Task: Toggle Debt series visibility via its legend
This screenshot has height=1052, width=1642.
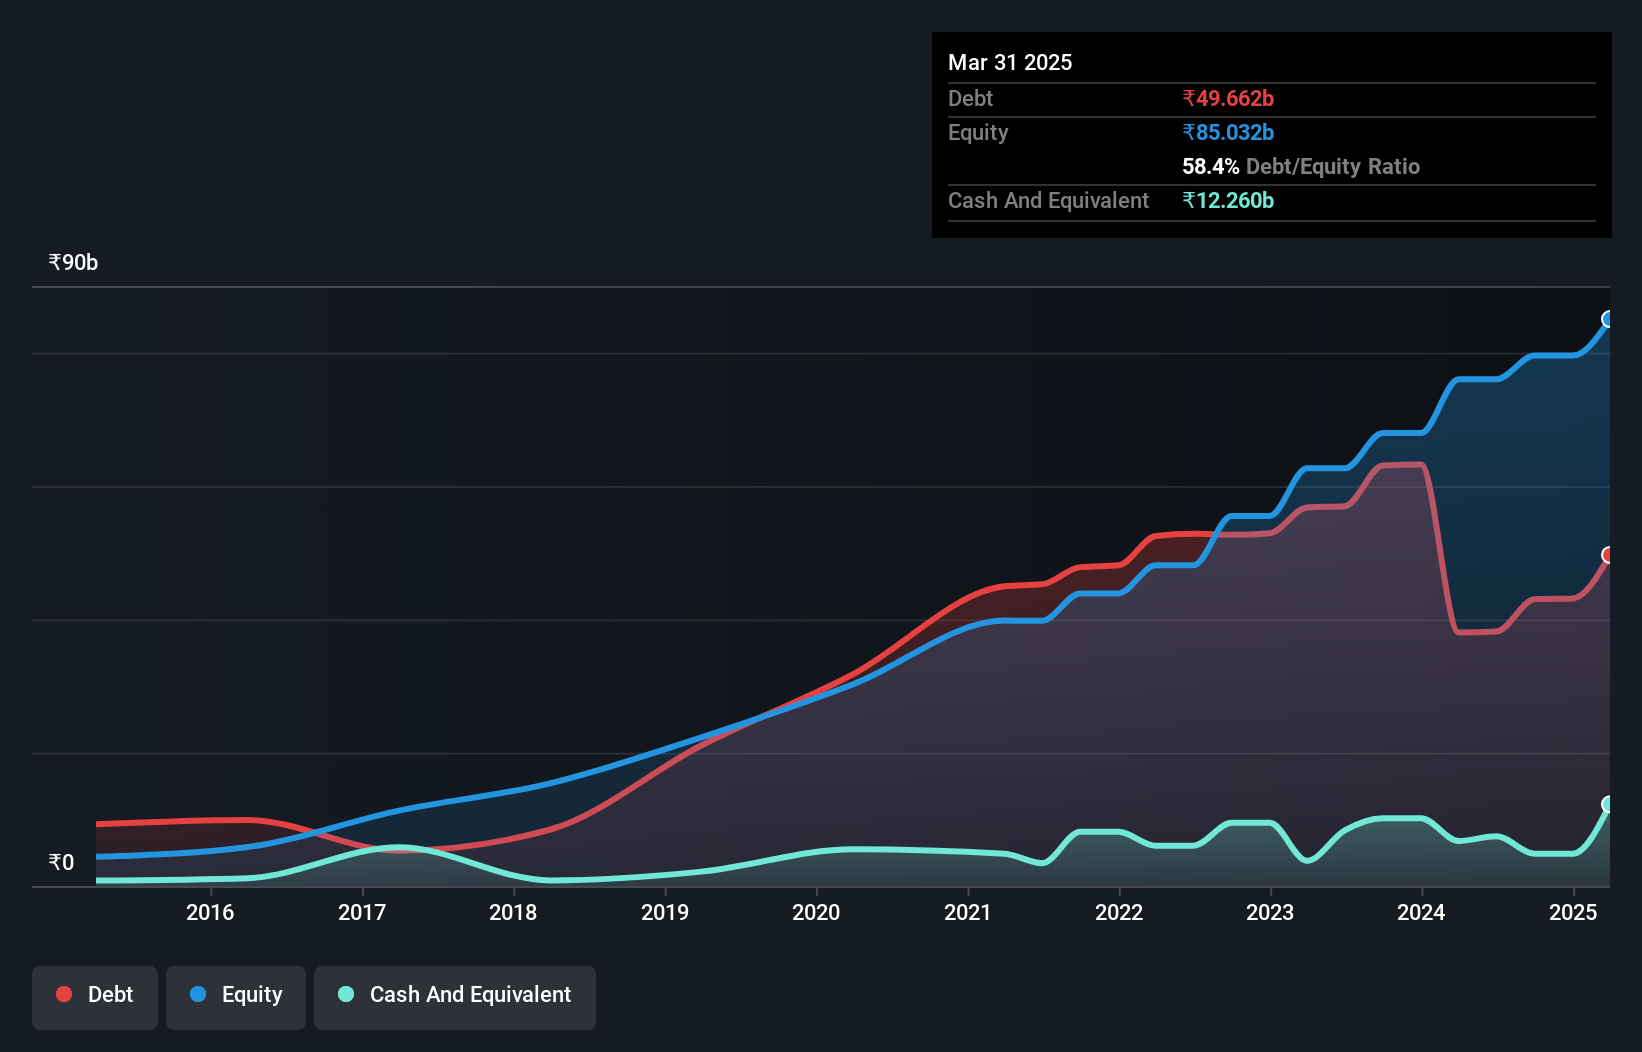Action: coord(95,995)
